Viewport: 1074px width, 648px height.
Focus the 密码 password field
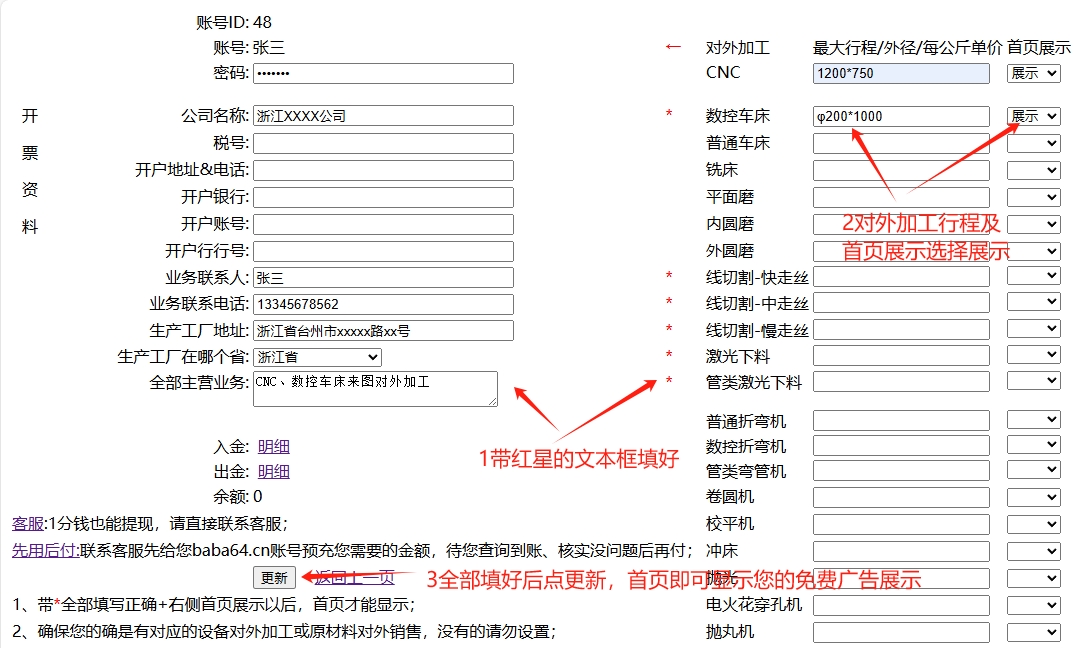tap(383, 74)
